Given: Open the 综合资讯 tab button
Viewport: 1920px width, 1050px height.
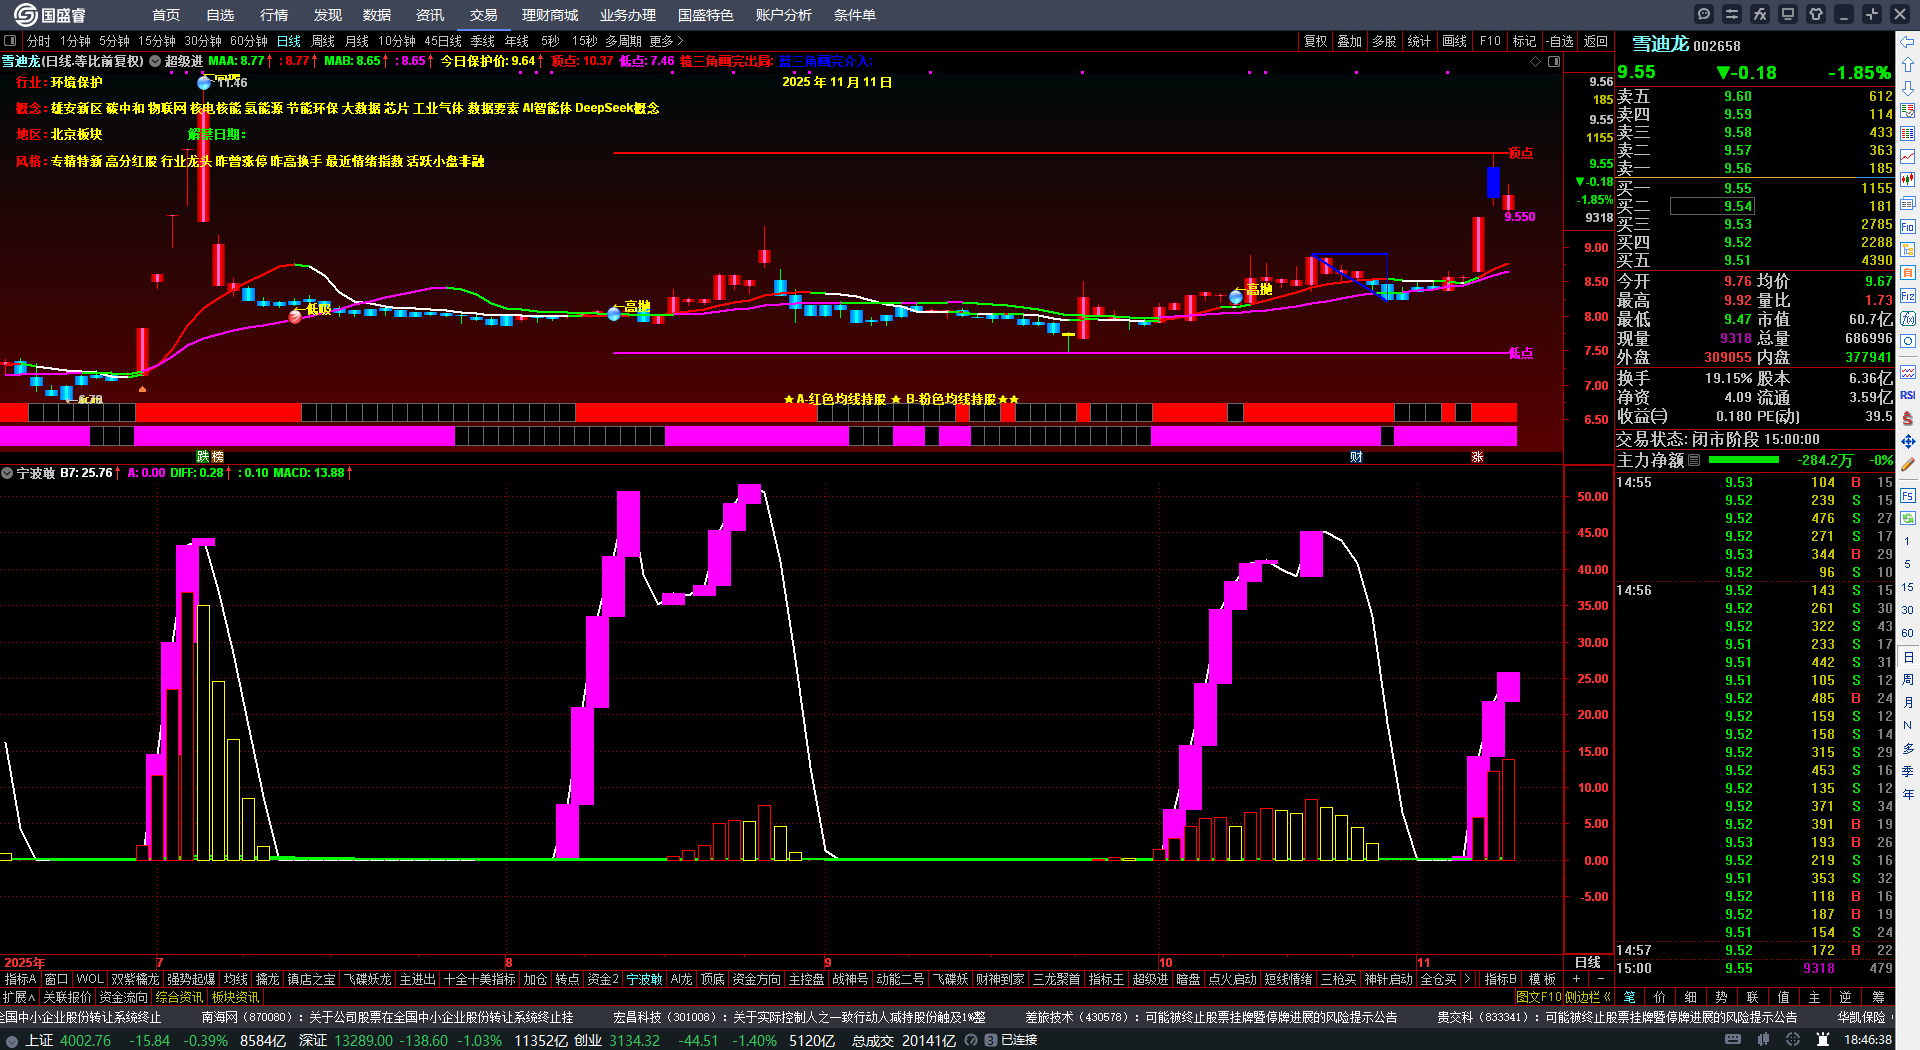Looking at the screenshot, I should (x=179, y=997).
